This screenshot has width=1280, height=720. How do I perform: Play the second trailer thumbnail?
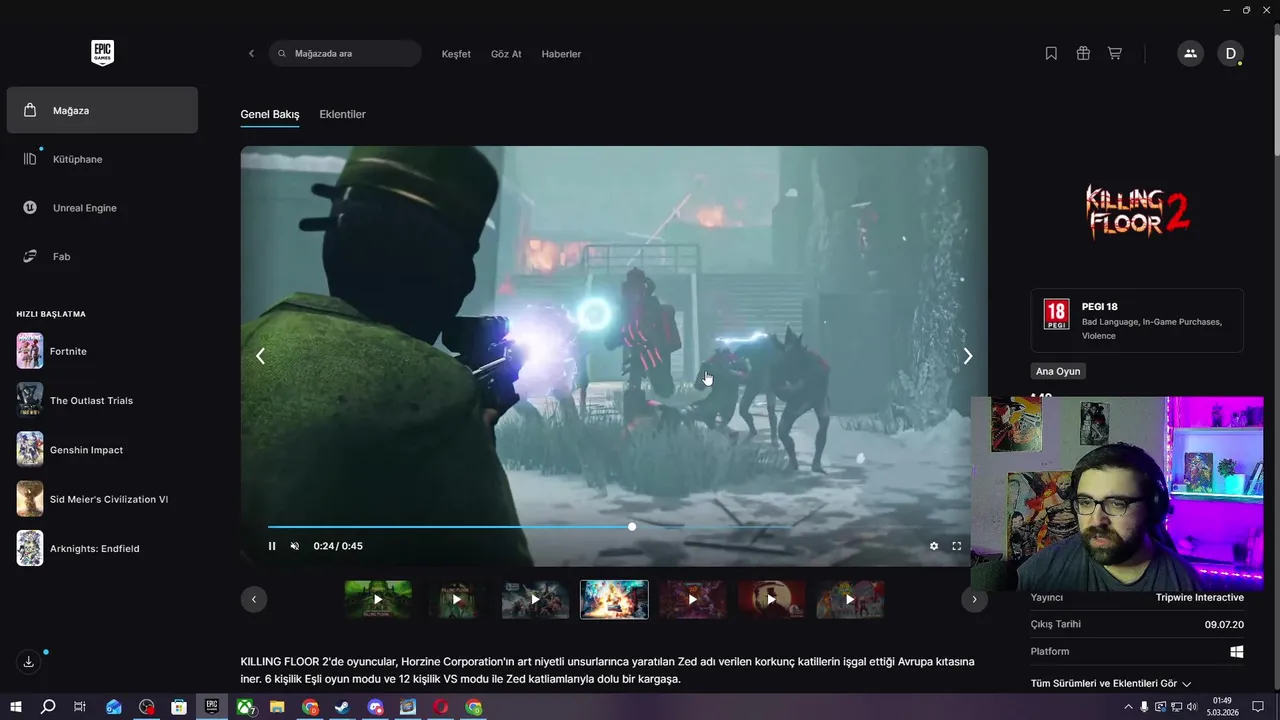(x=456, y=600)
